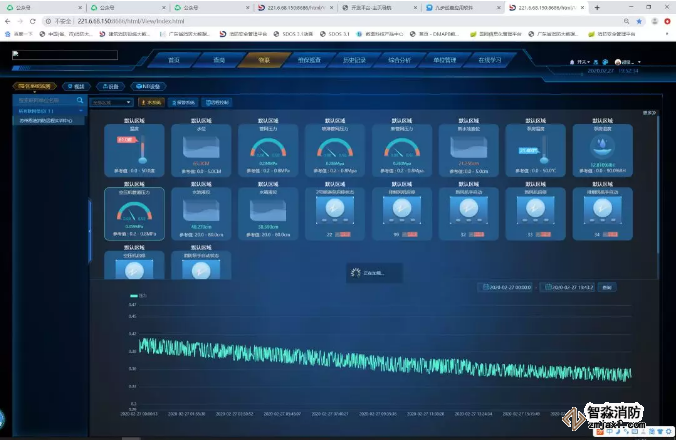This screenshot has height=440, width=678.
Task: Reload the page with browser refresh icon
Action: (34, 20)
